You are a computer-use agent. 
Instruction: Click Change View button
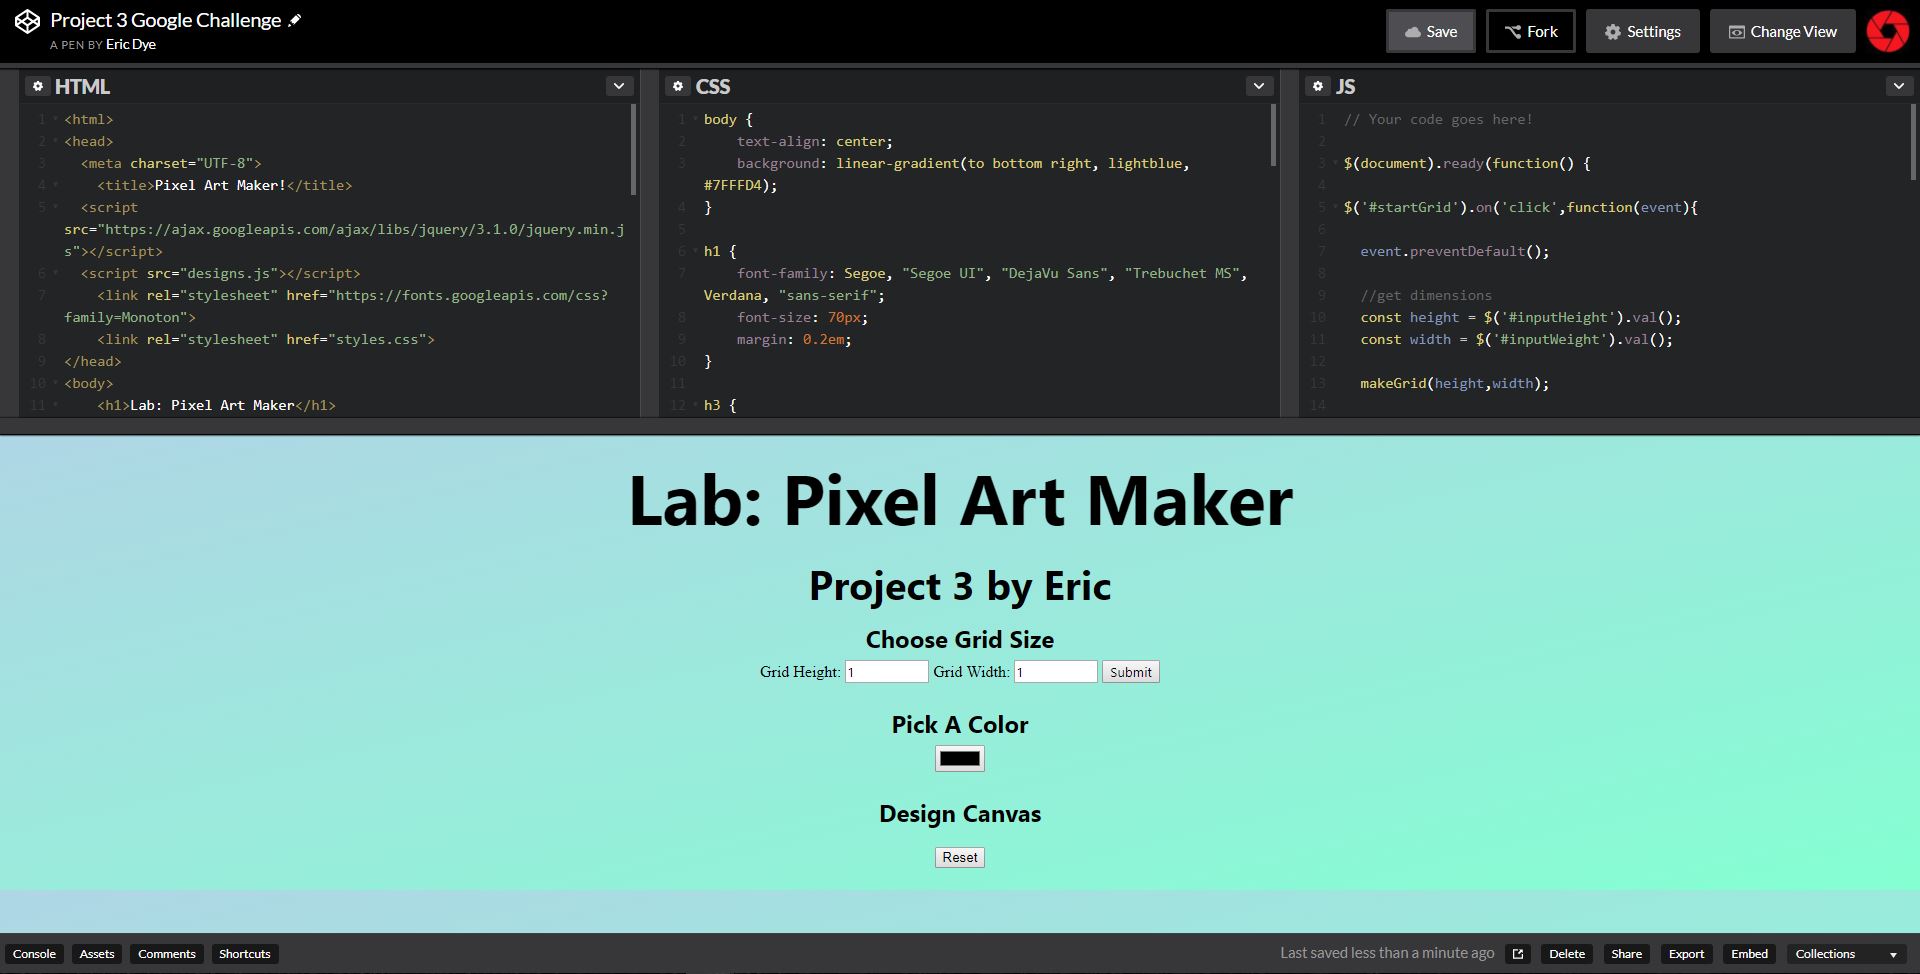(x=1782, y=31)
